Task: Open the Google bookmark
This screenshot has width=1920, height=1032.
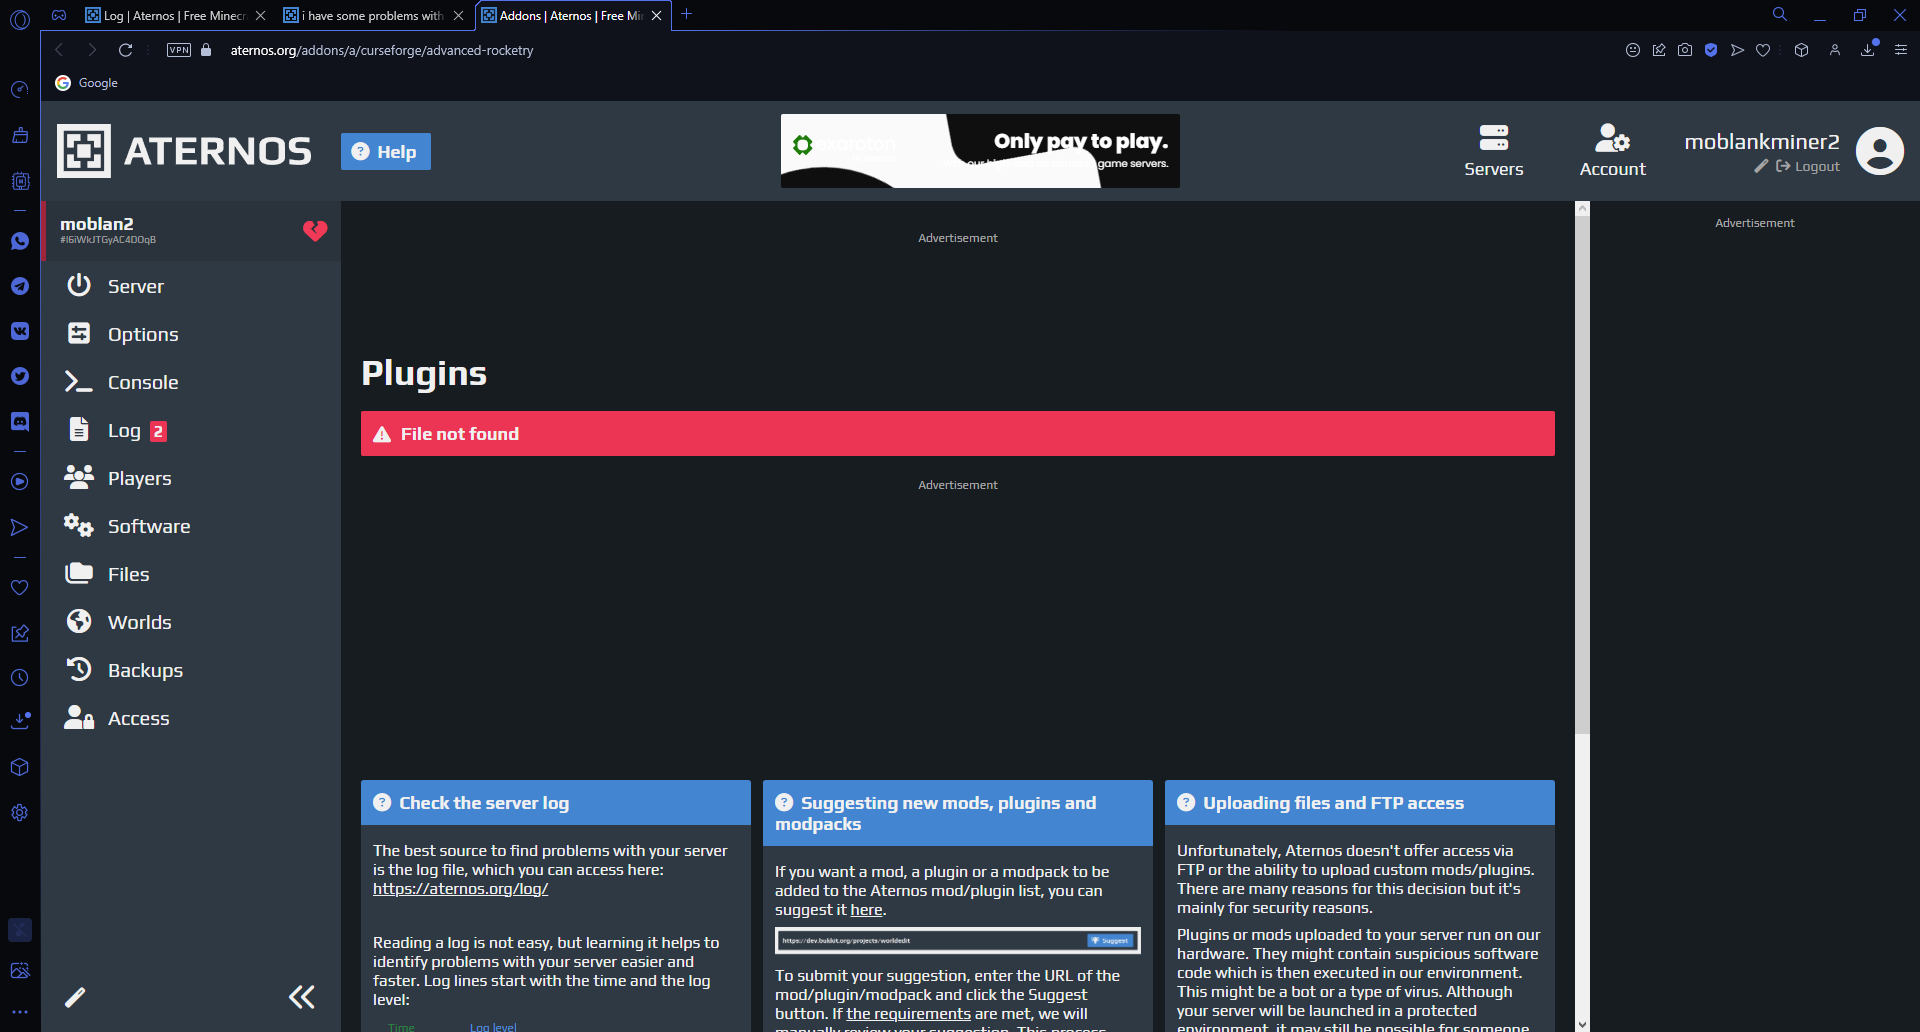Action: click(87, 83)
